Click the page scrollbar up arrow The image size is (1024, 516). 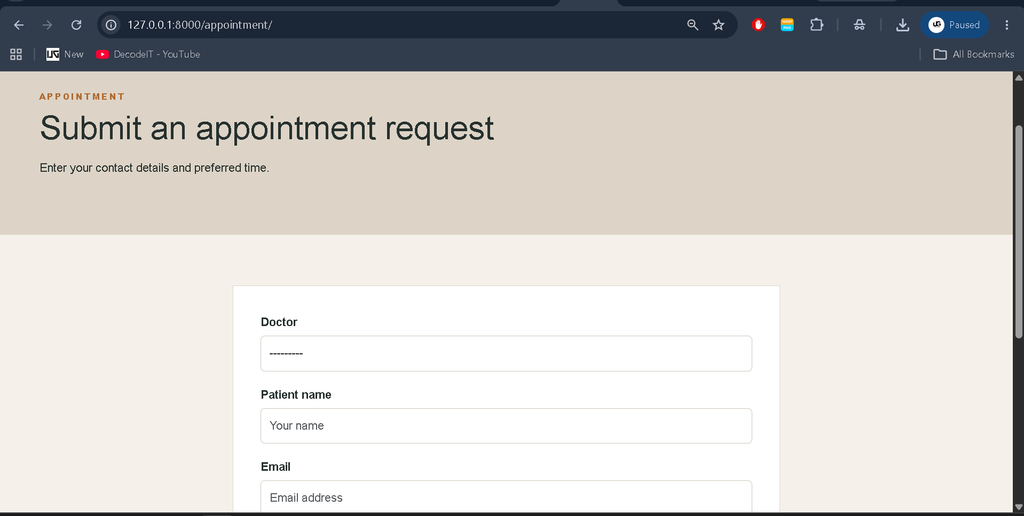(x=1018, y=78)
